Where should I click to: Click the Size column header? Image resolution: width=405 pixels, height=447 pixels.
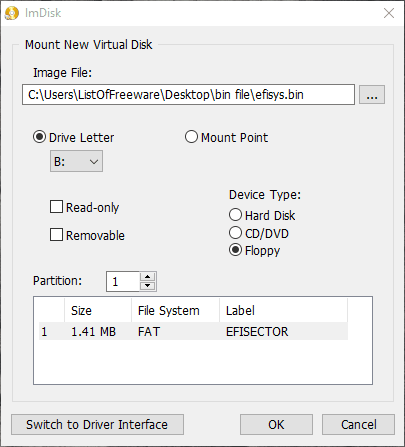click(x=98, y=311)
